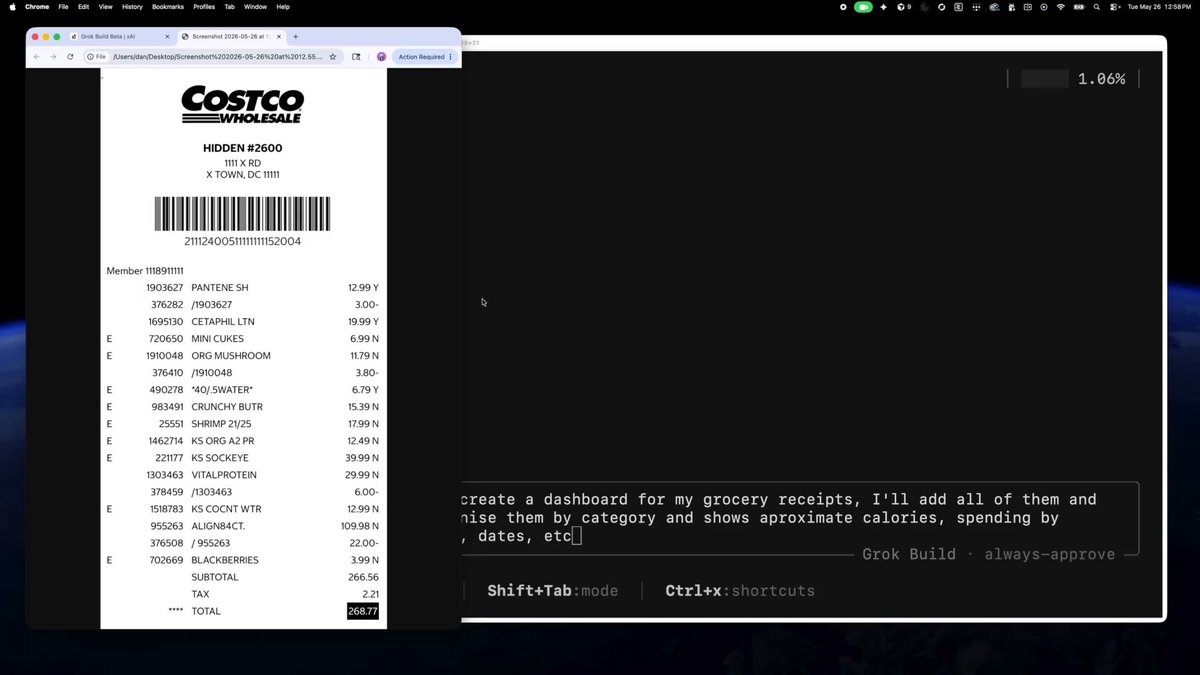
Task: Open the battery status menu
Action: [x=1078, y=6]
